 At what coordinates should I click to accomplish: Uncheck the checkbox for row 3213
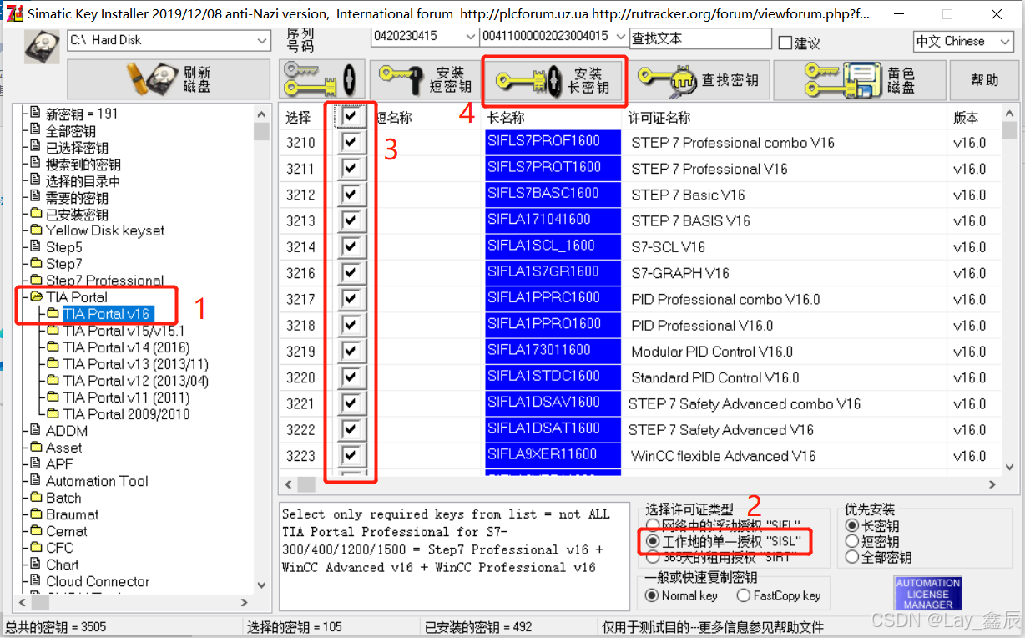click(x=351, y=220)
